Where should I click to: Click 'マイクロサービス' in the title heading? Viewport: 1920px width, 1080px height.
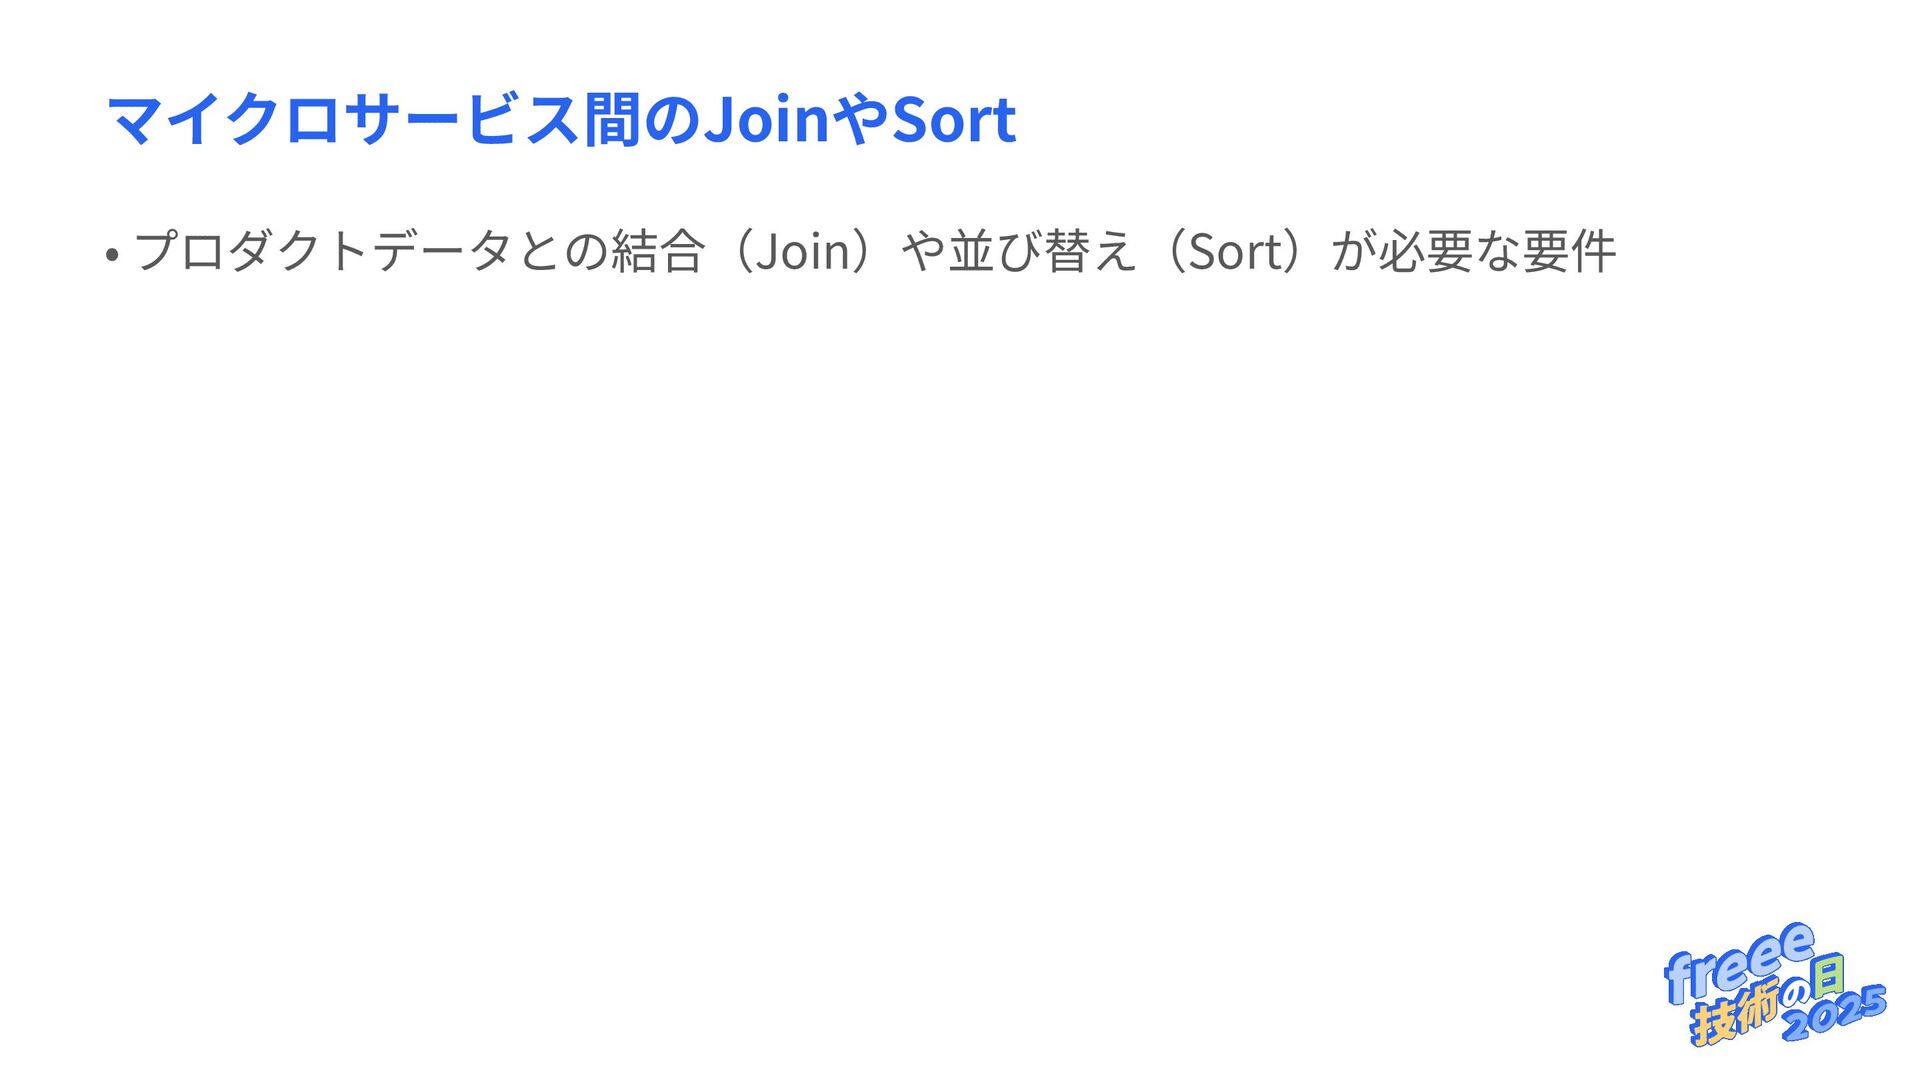click(x=343, y=119)
